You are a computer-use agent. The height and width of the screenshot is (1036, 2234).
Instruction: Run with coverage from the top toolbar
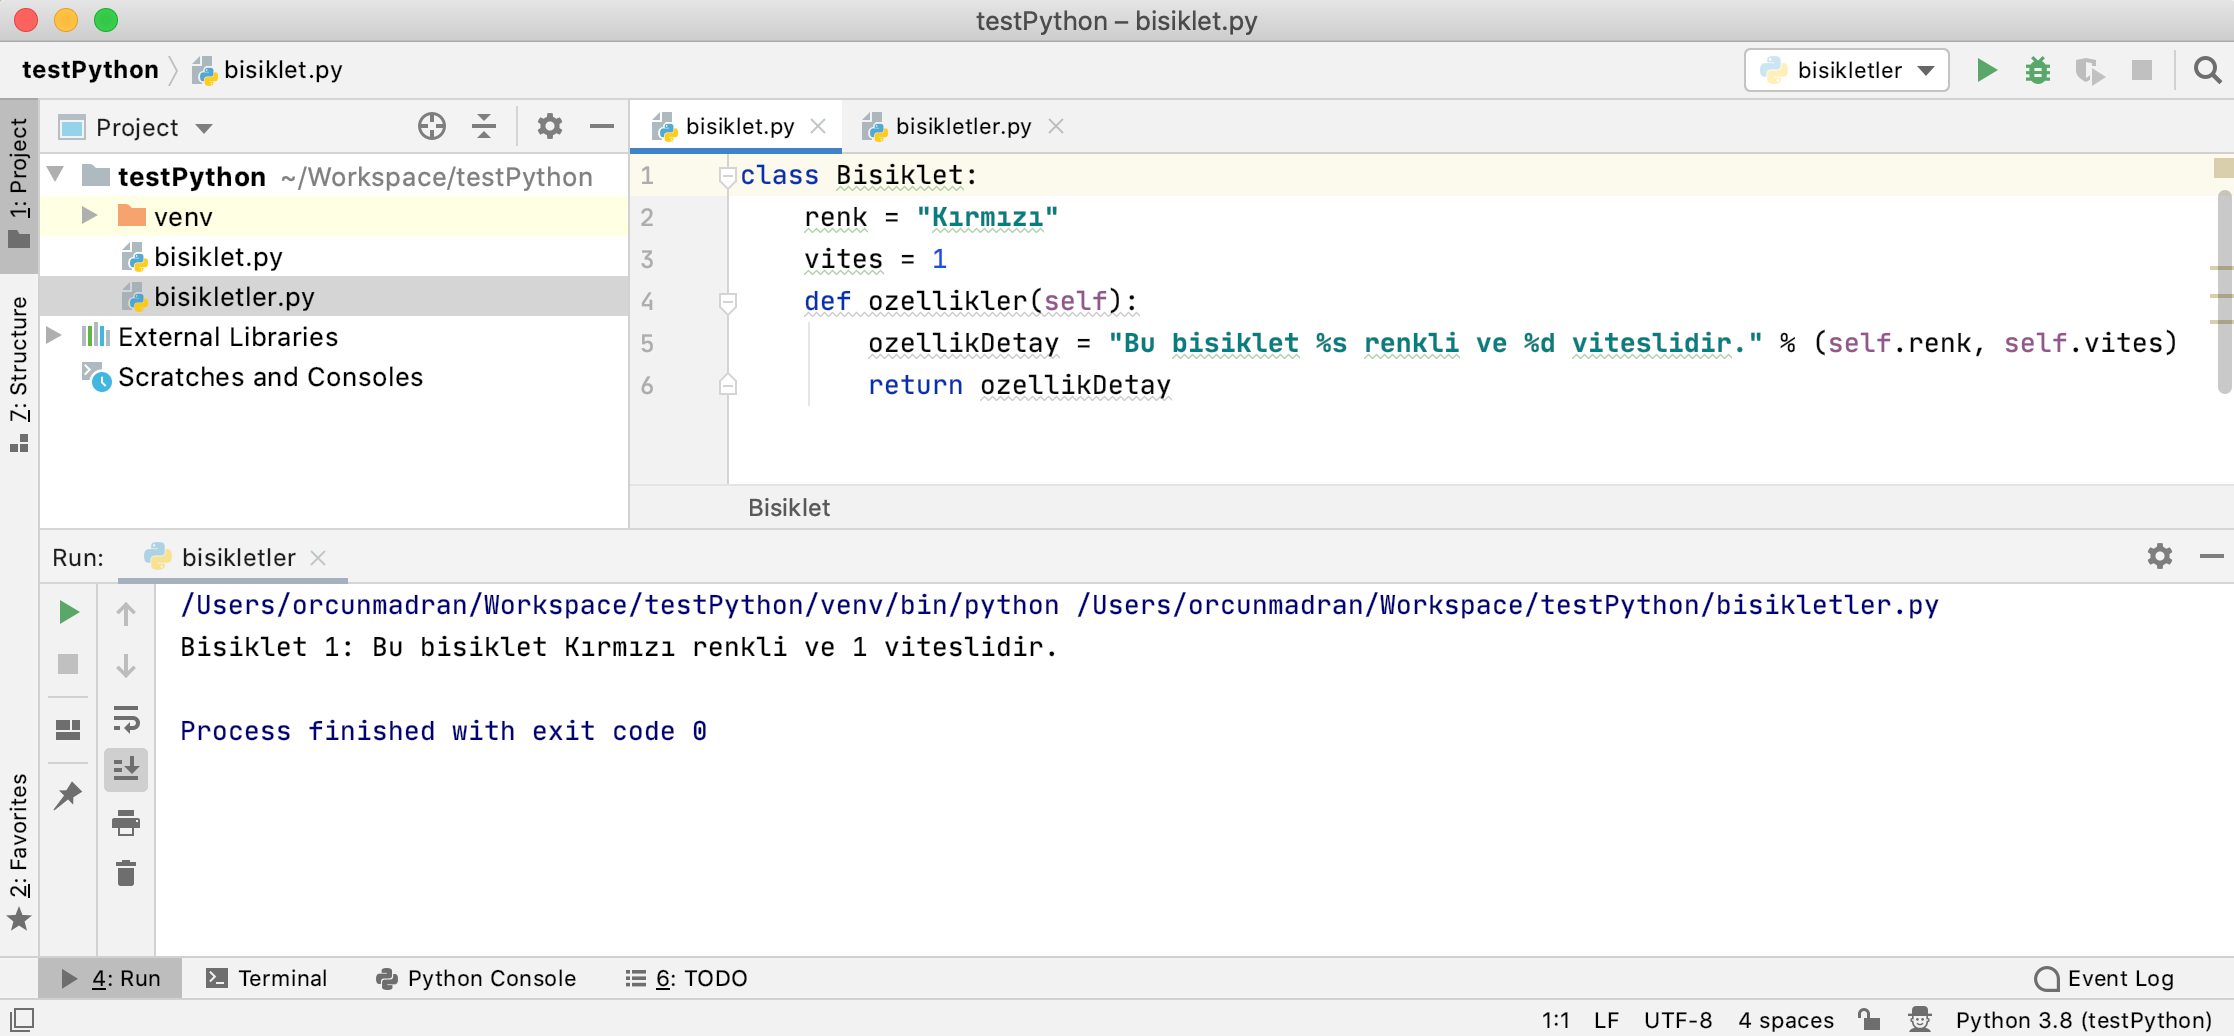[2090, 70]
